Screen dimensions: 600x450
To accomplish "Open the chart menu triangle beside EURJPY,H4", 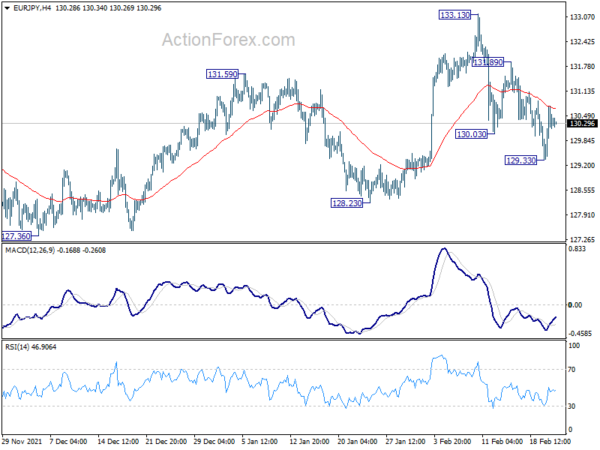I will click(x=7, y=8).
